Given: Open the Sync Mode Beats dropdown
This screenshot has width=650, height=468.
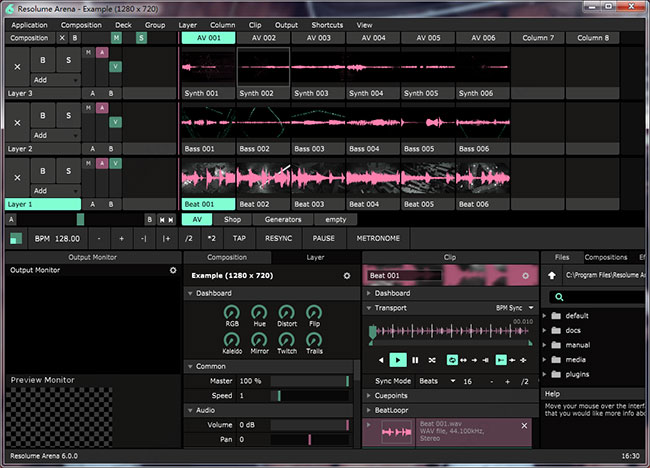Looking at the screenshot, I should point(437,381).
